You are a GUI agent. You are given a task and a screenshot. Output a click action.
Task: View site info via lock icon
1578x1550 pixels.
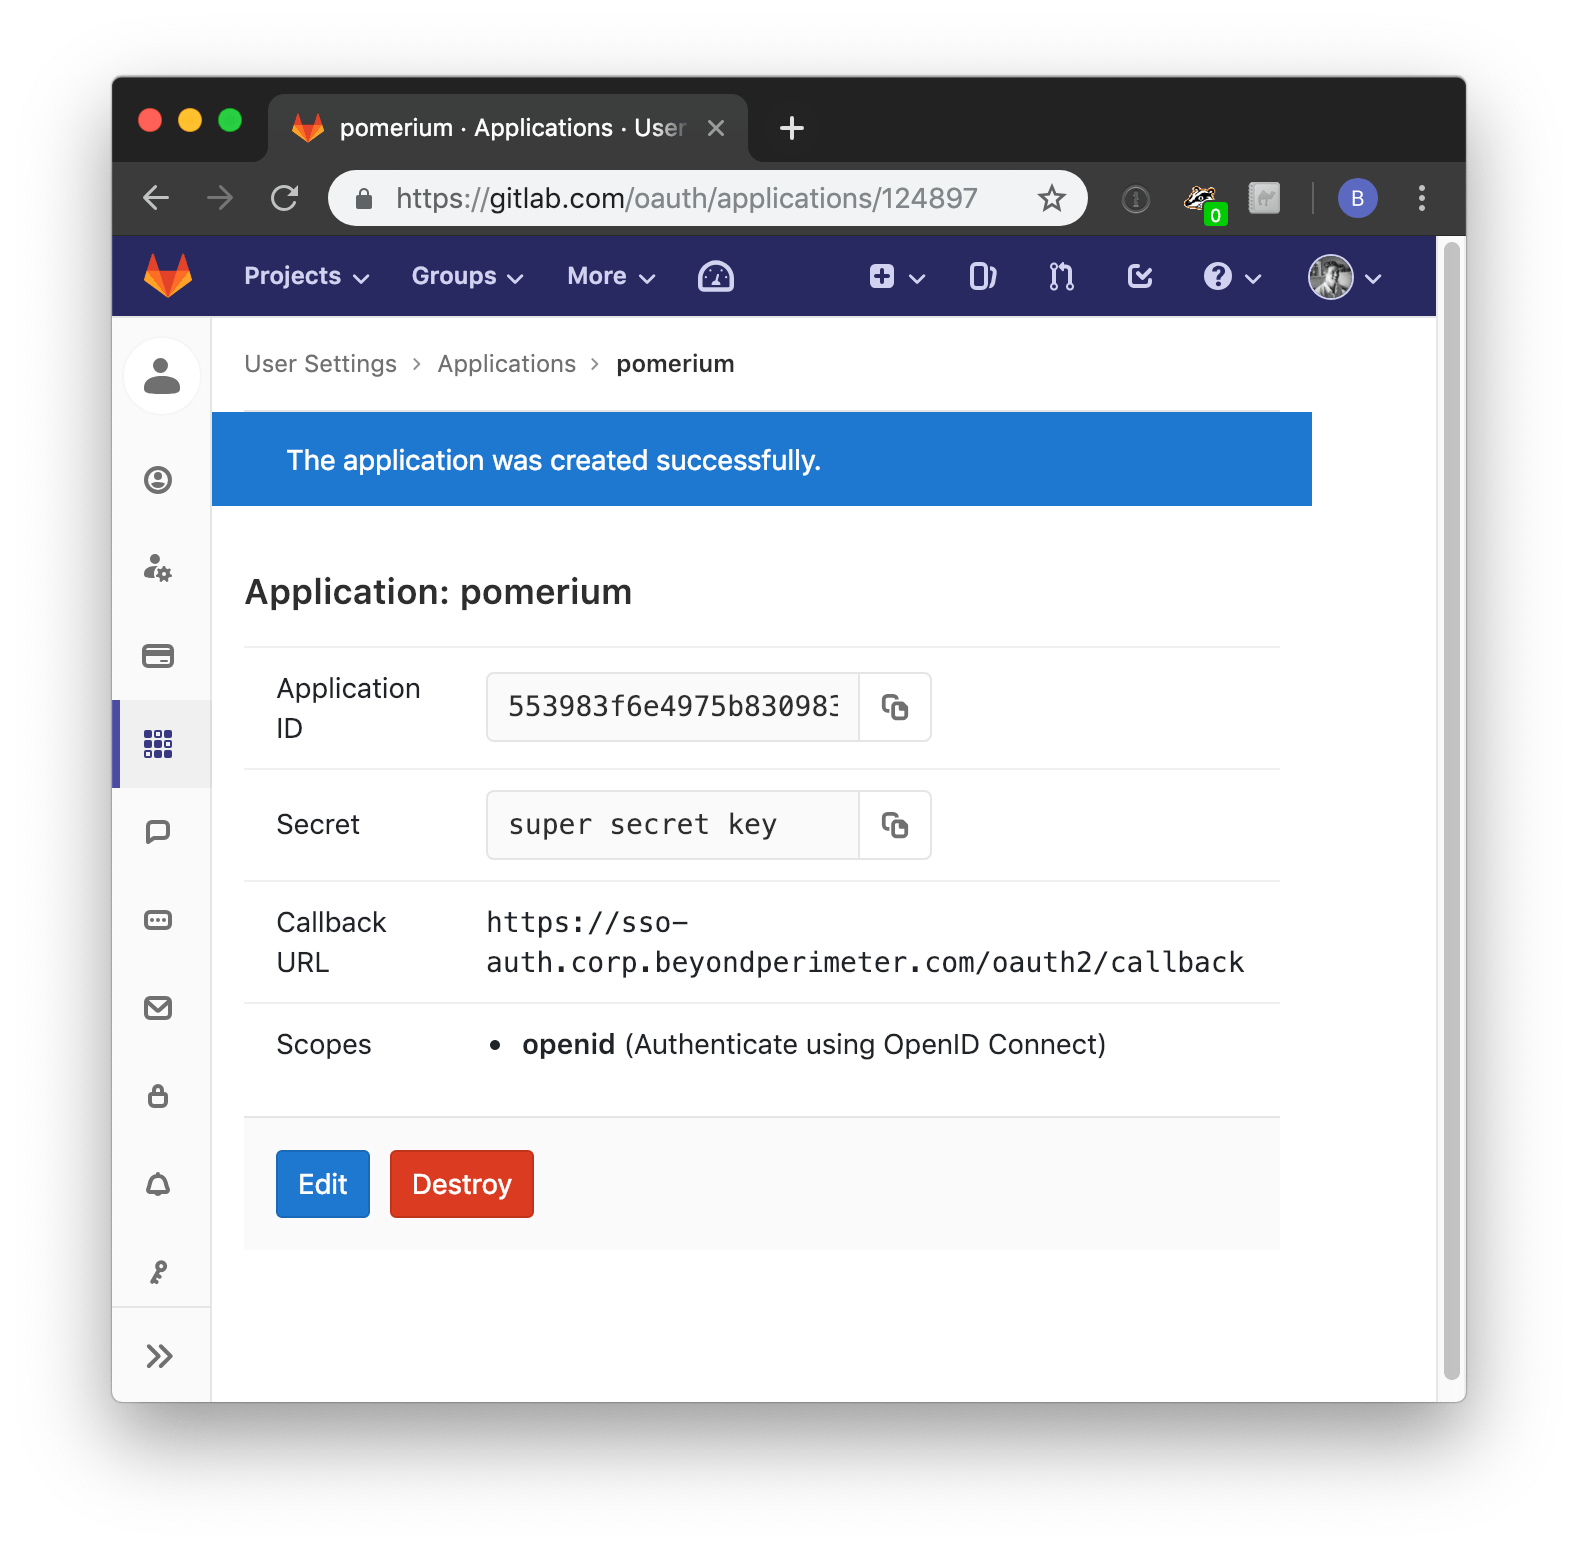[364, 199]
